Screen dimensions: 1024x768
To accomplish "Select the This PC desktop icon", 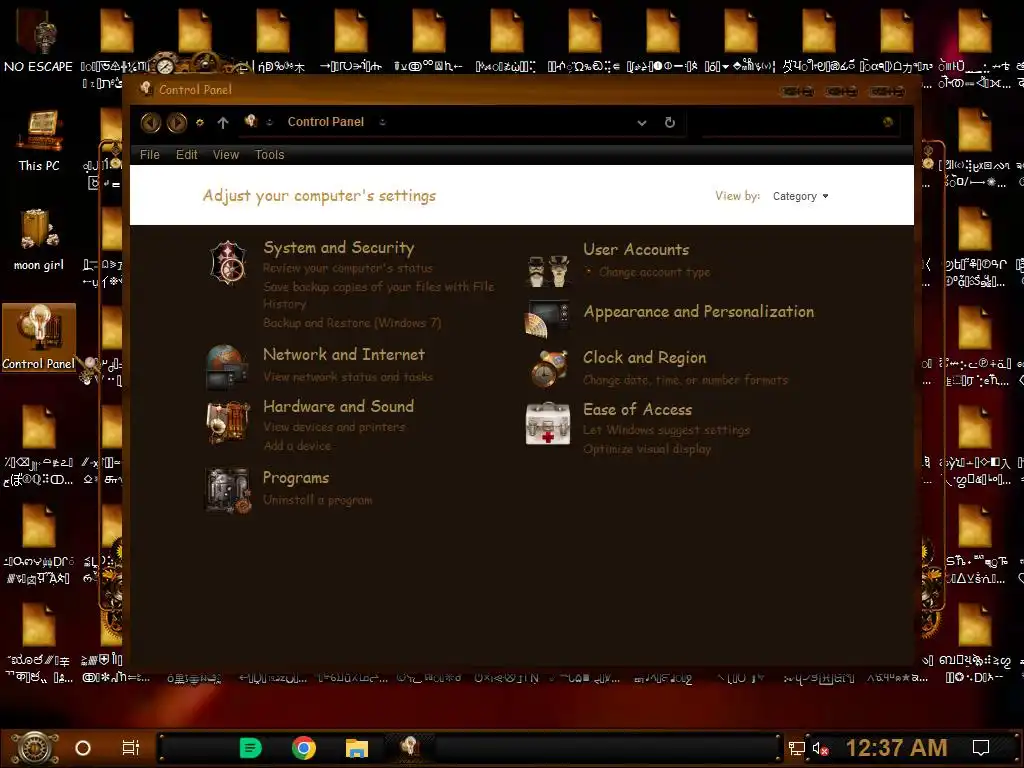I will (x=39, y=141).
